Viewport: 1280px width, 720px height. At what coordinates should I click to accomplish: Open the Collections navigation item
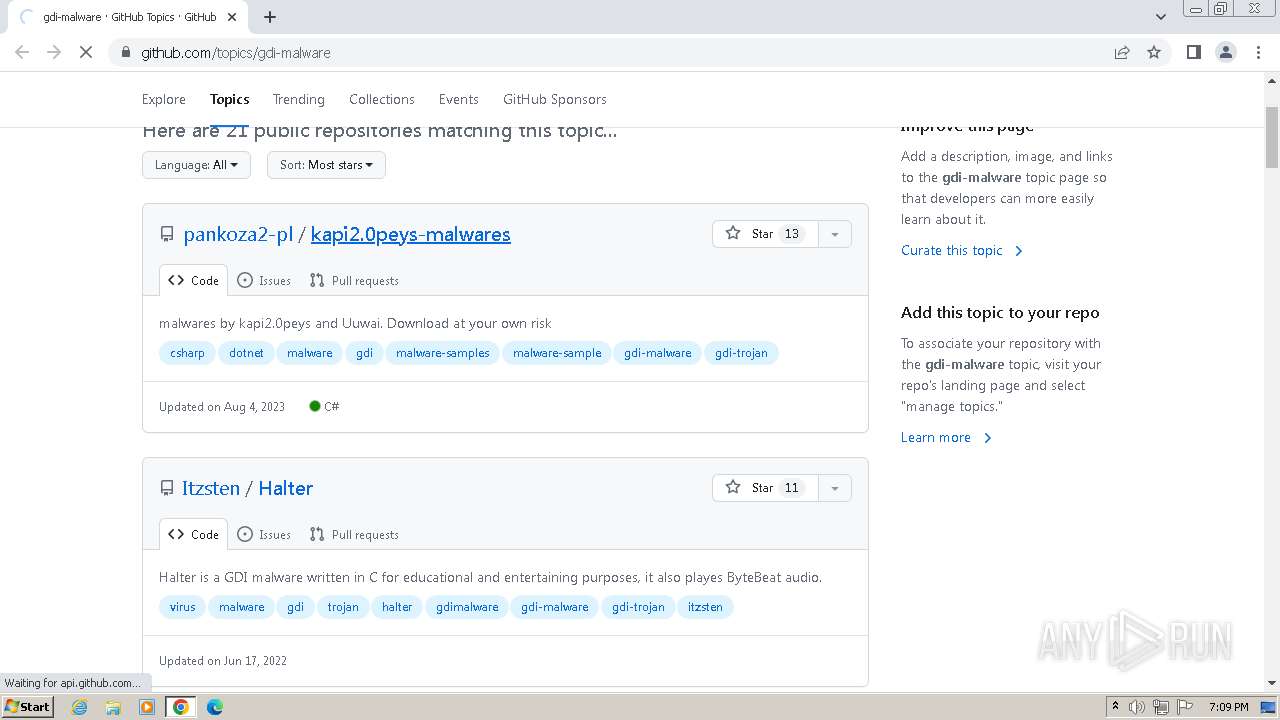point(382,99)
